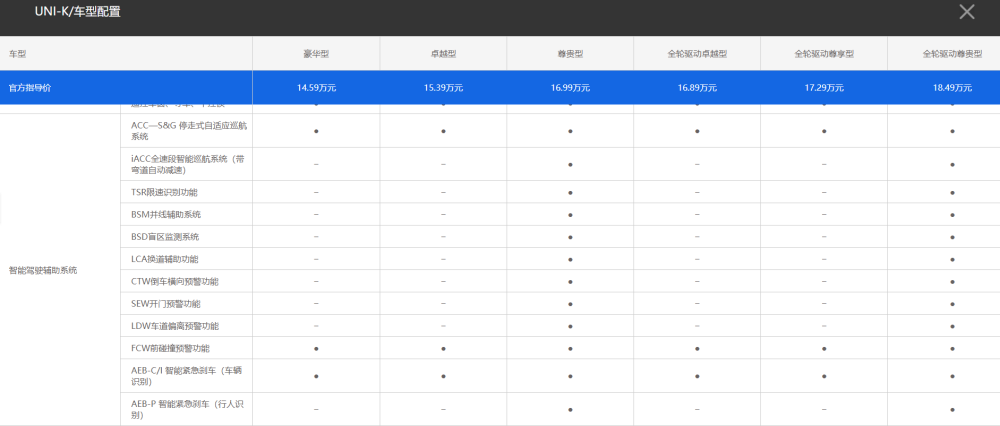Viewport: 1000px width, 426px height.
Task: Click the '官方指导价' row label
Action: click(30, 88)
